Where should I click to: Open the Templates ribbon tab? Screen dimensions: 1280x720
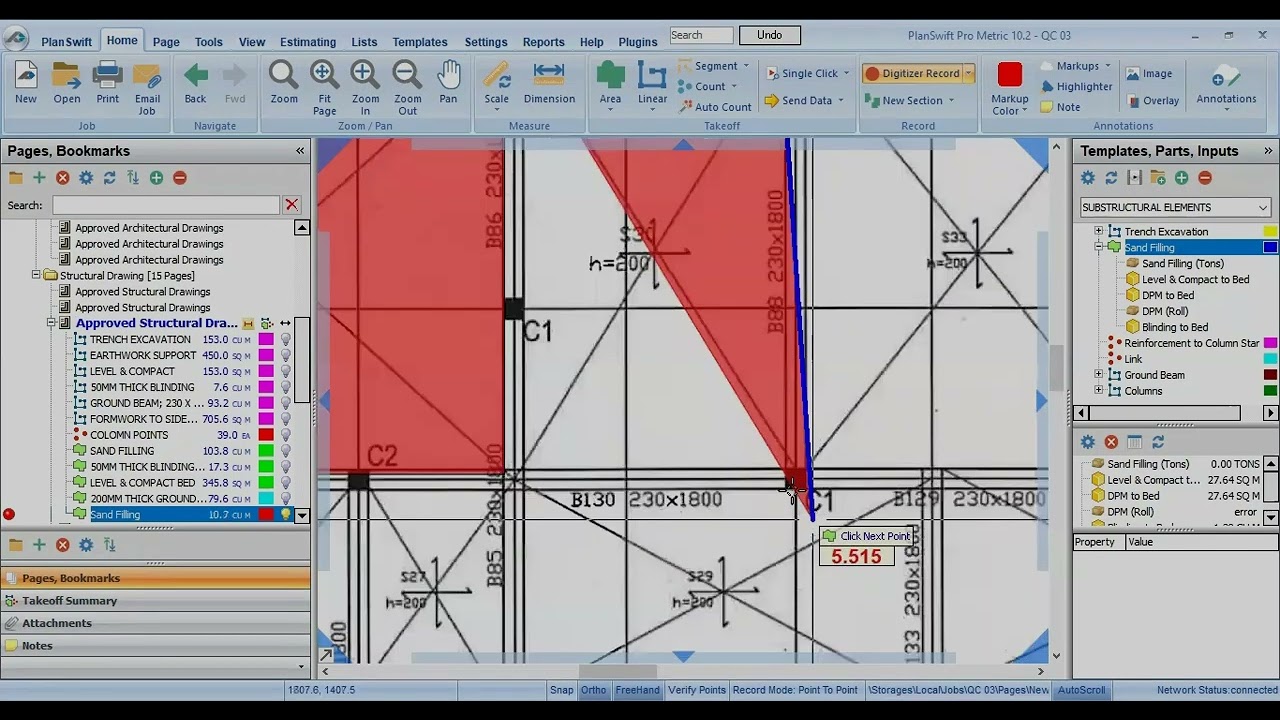419,42
